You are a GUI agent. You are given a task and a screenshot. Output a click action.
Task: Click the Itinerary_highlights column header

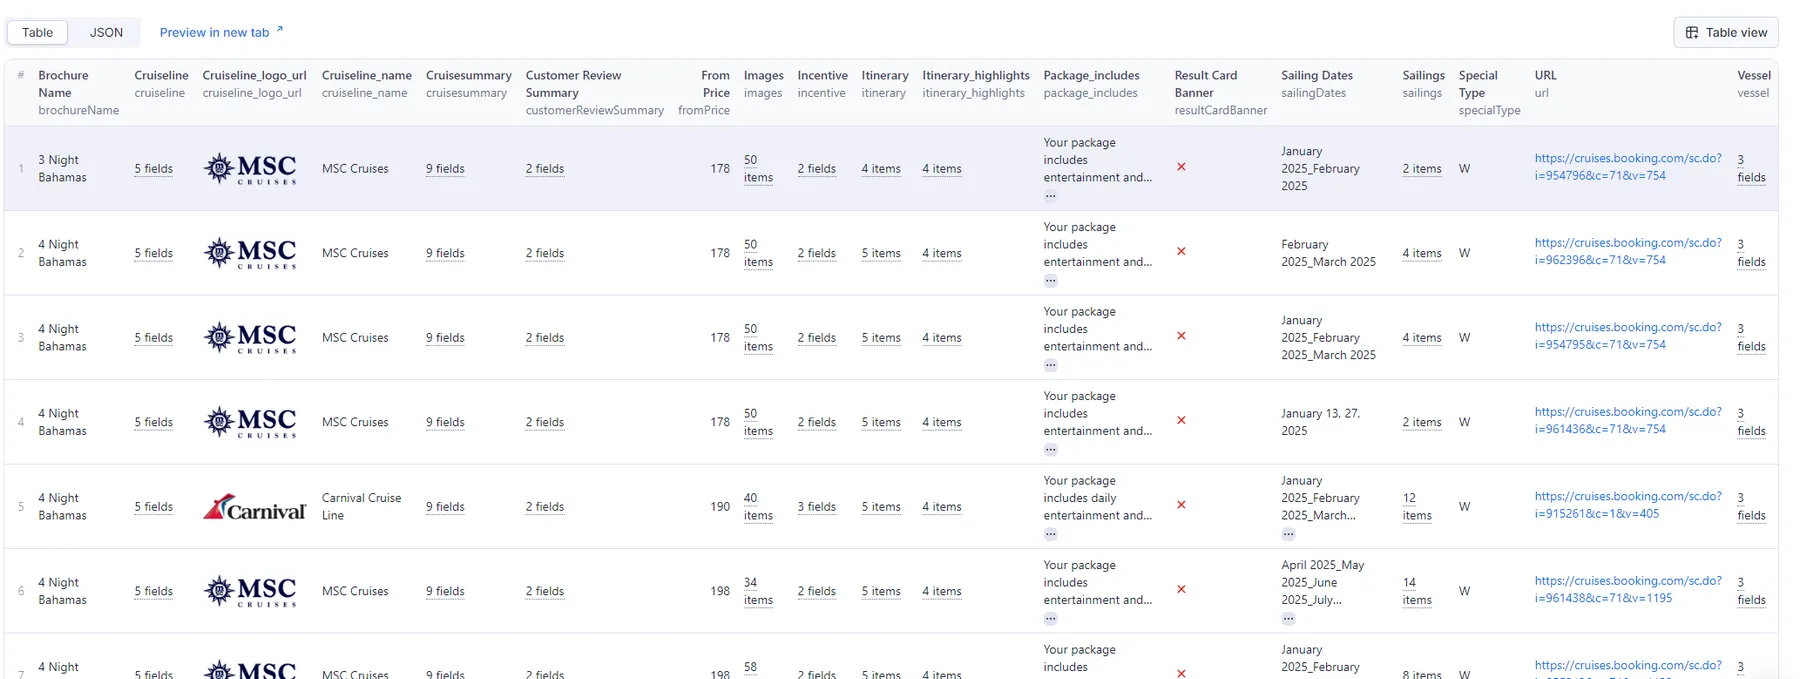coord(976,84)
